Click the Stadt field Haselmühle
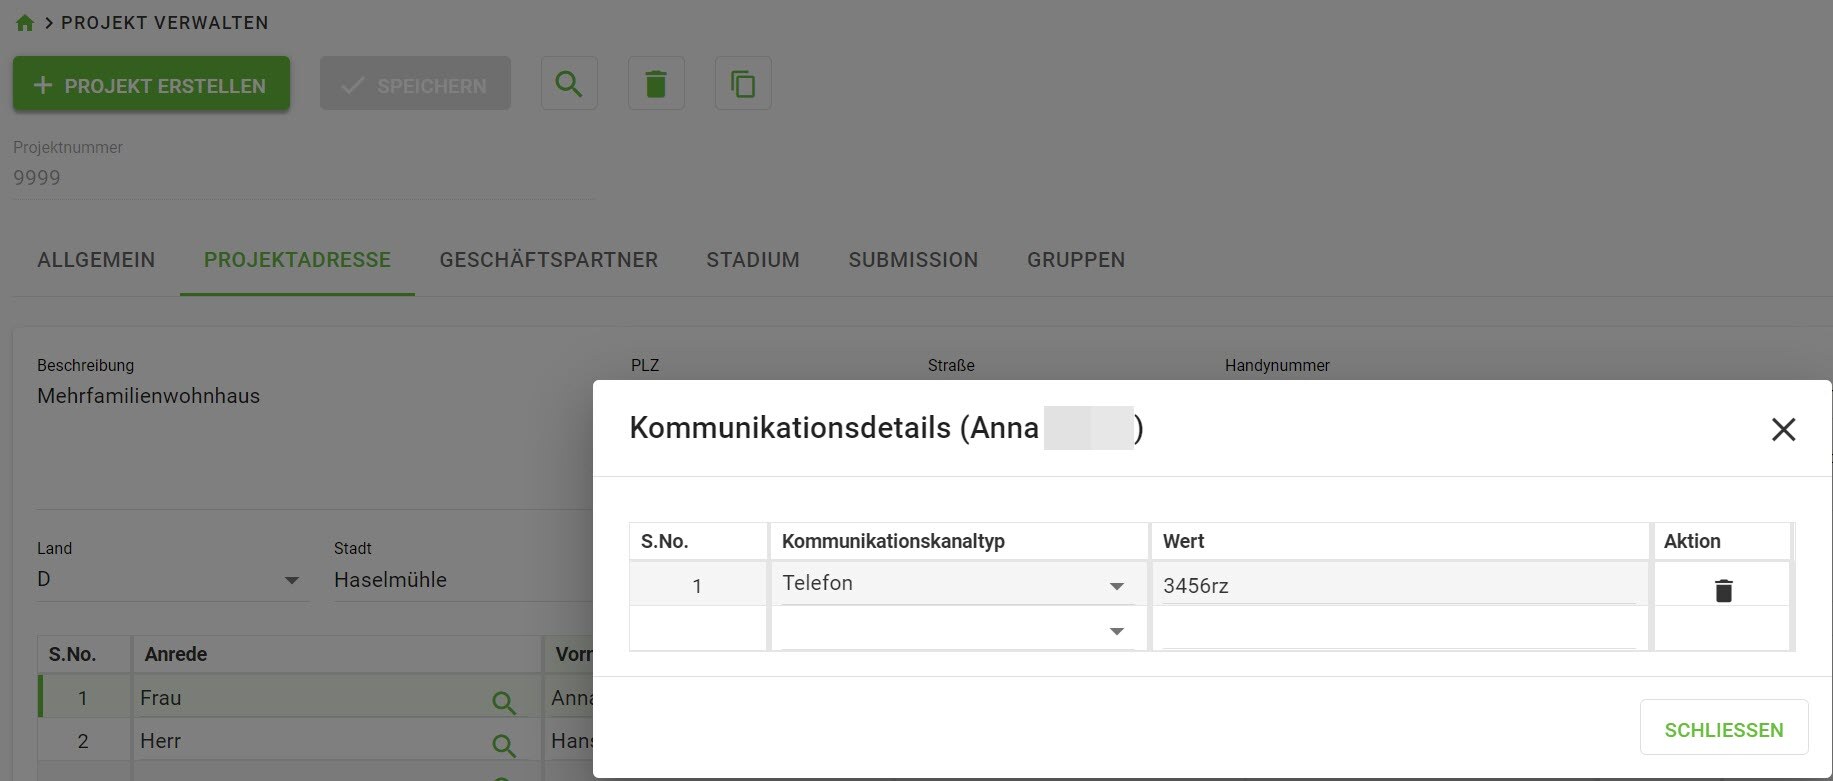This screenshot has width=1833, height=781. coord(464,580)
